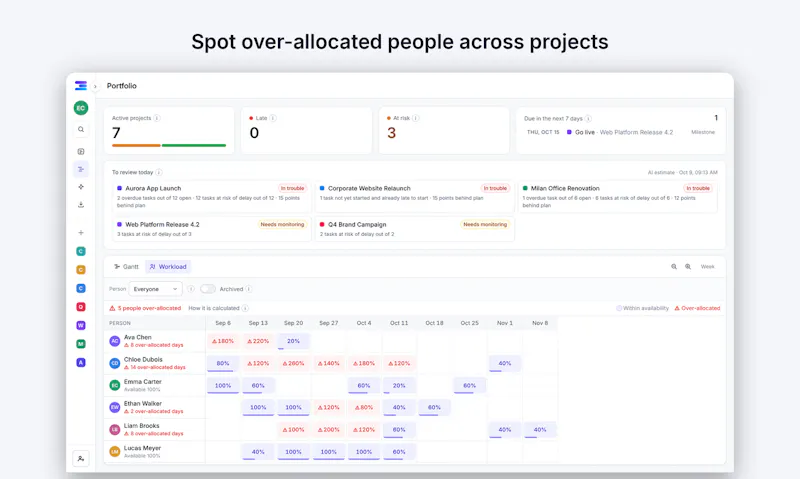Open the teal C project icon
800x479 pixels.
click(81, 251)
